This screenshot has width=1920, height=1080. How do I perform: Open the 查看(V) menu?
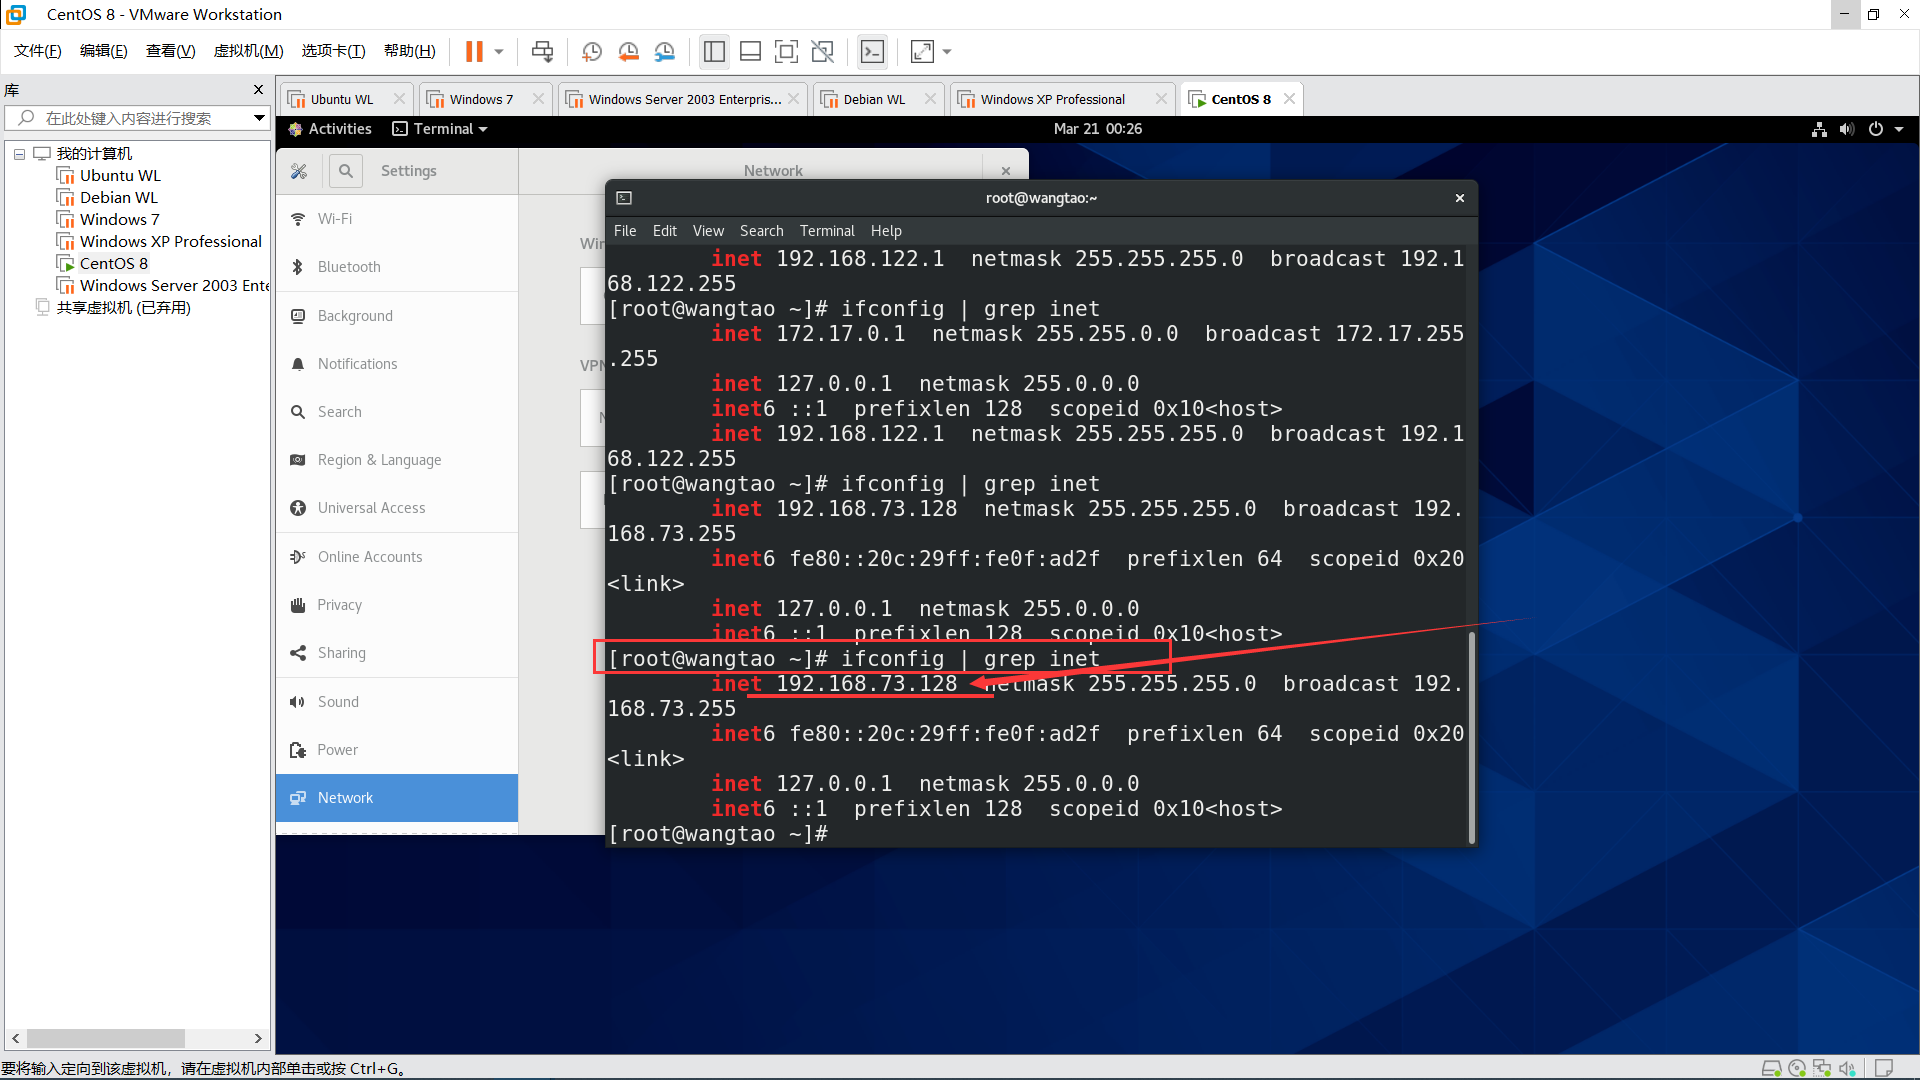170,51
